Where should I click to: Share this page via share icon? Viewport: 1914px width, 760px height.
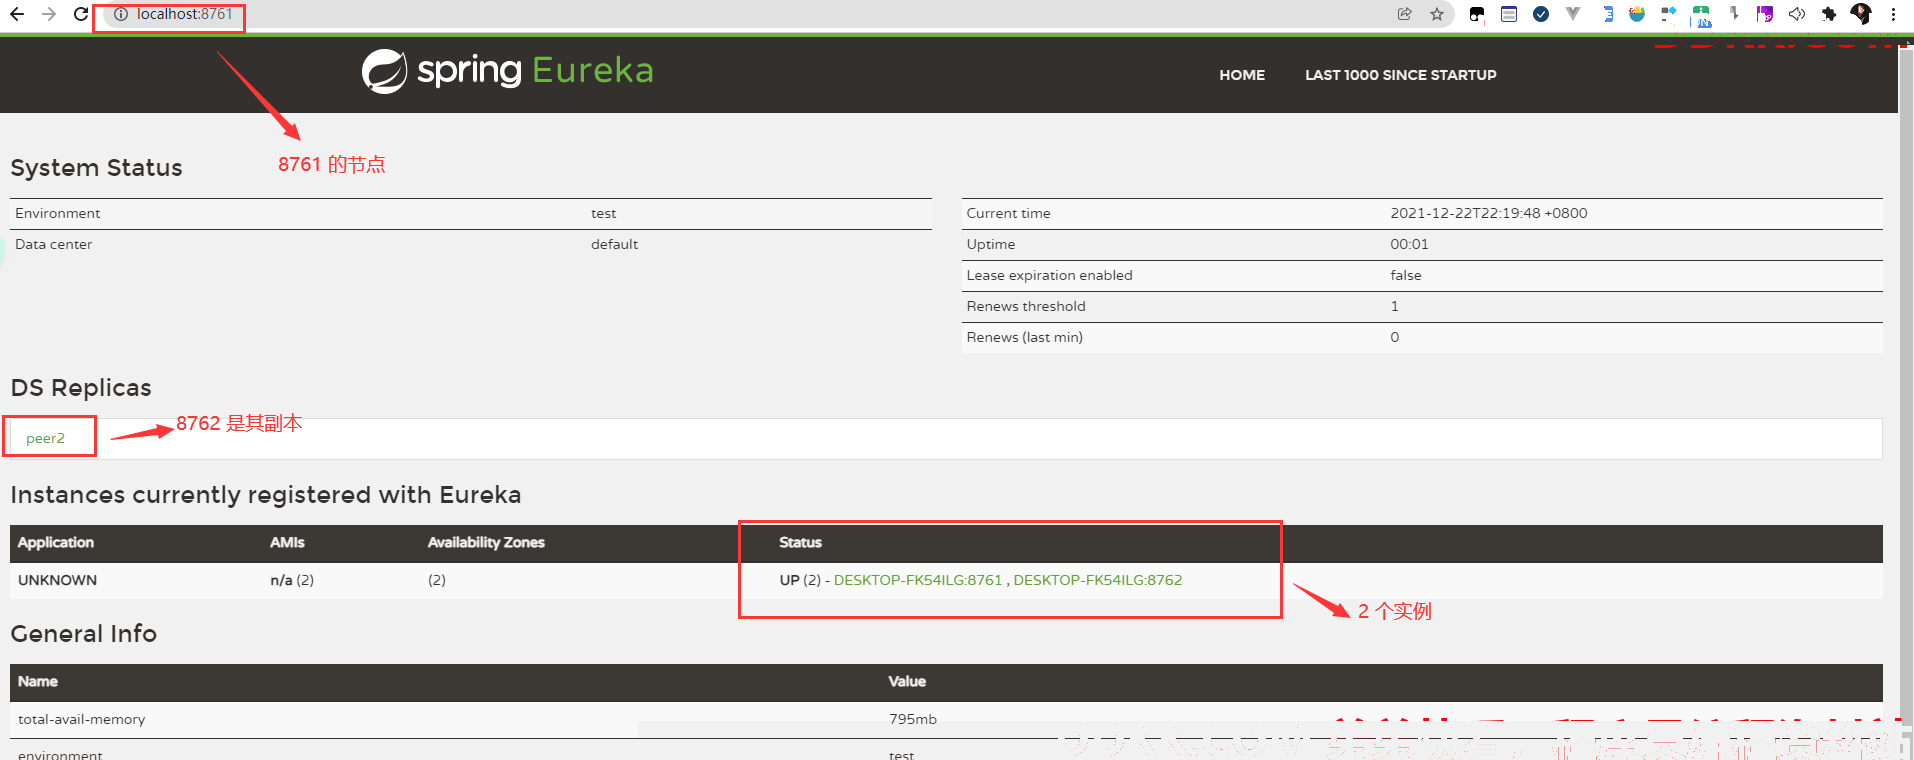[x=1405, y=14]
